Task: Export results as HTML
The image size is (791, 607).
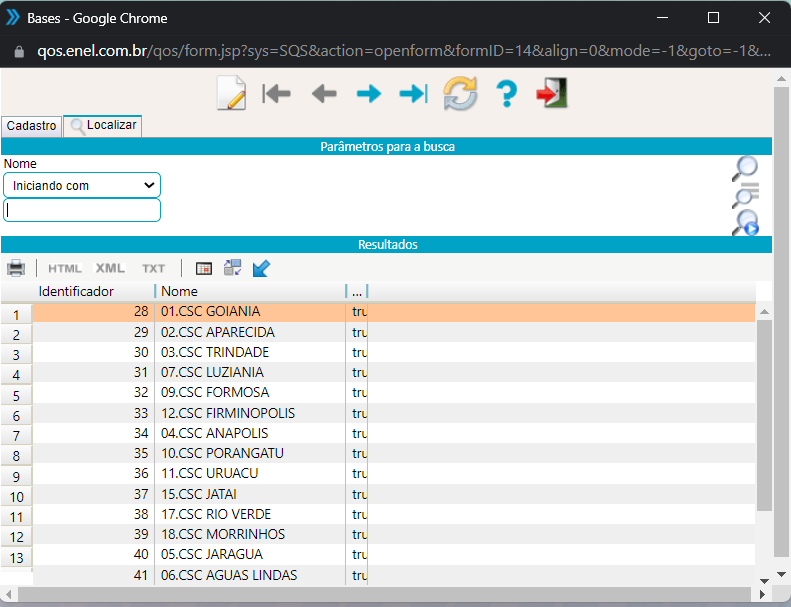Action: [65, 268]
